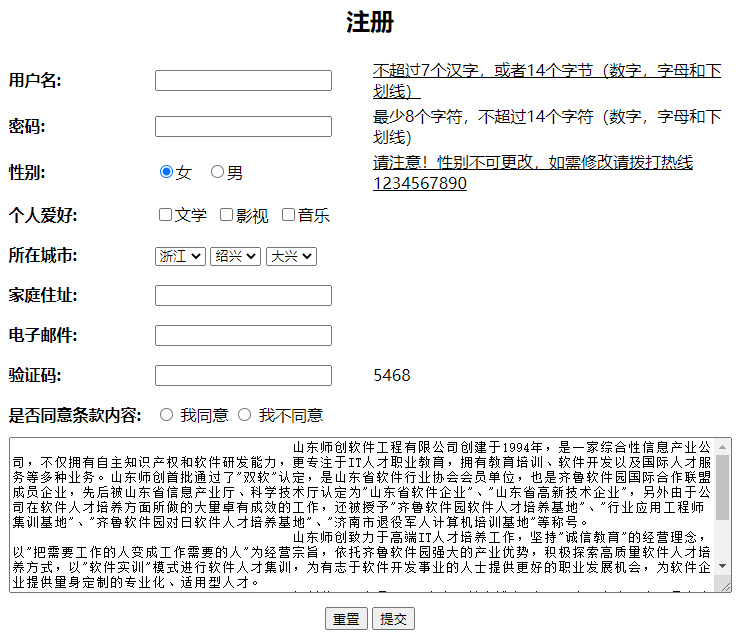Click the 验证码 input field

pyautogui.click(x=243, y=375)
